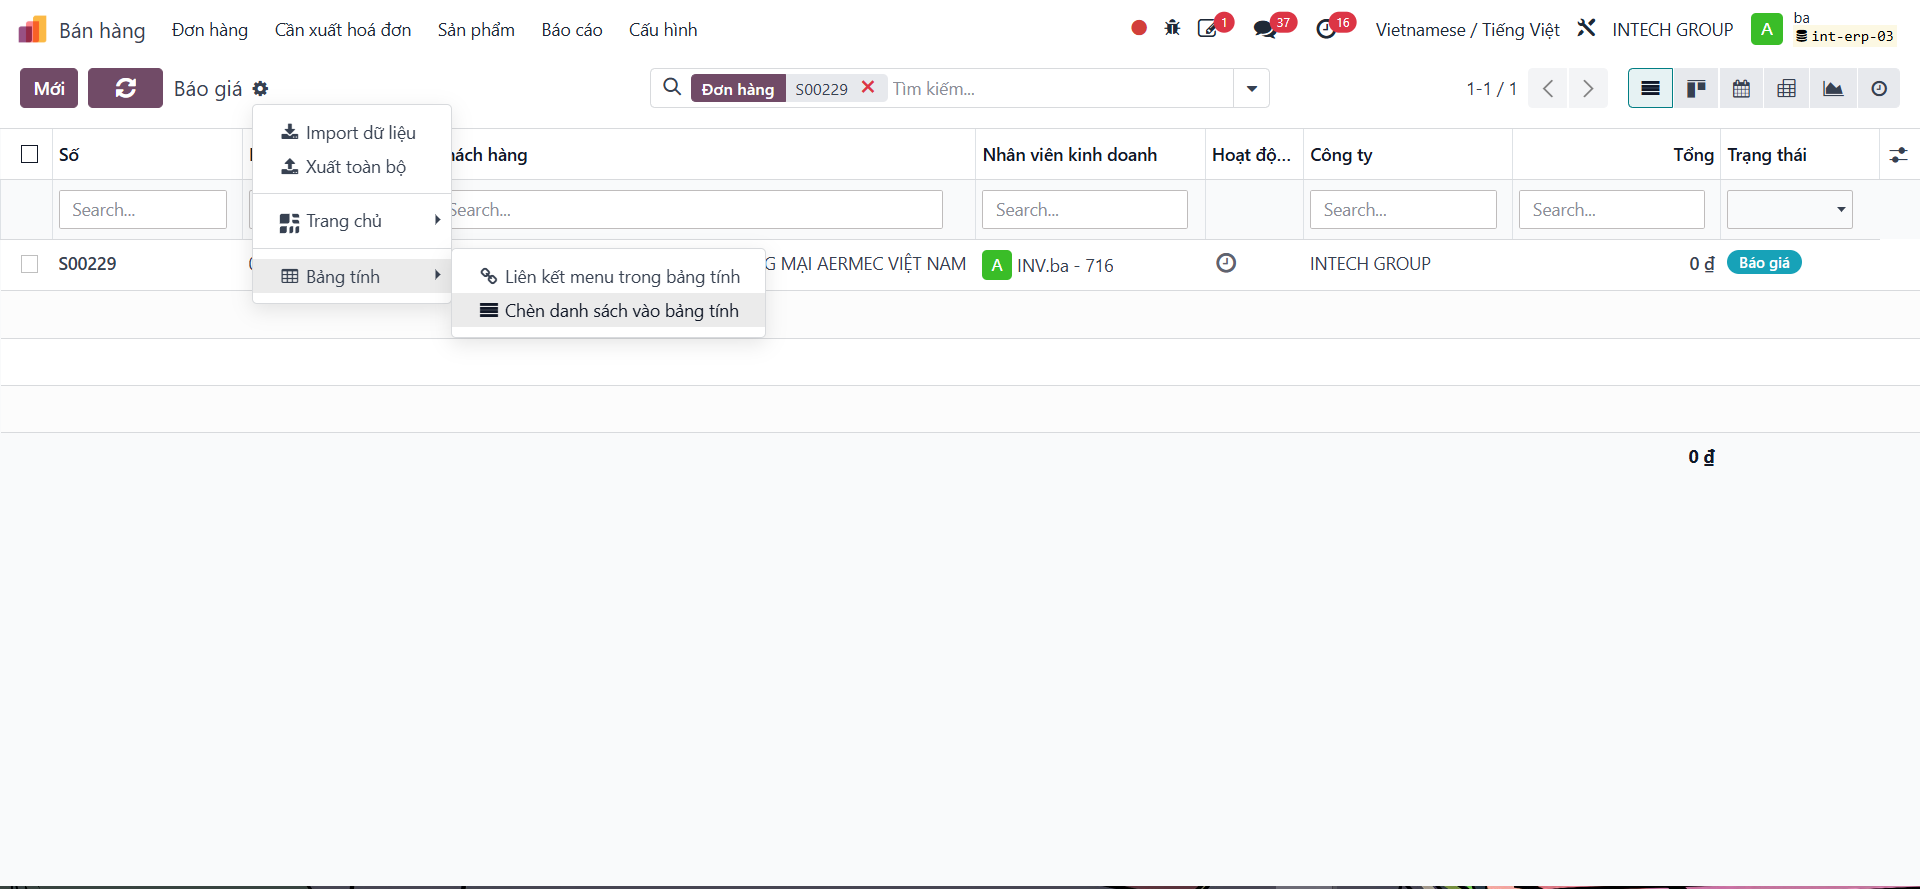Open the Cần xuất hoá đơn menu

tap(343, 29)
